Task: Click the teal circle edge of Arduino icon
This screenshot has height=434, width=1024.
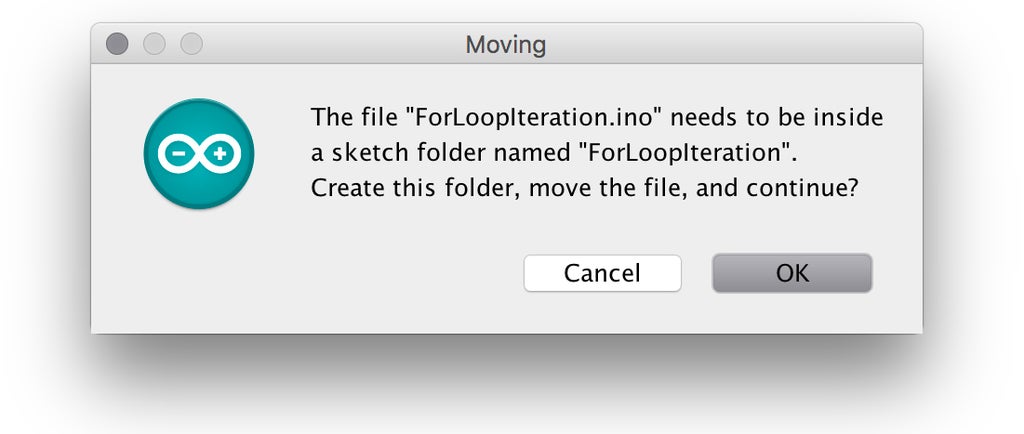Action: point(148,154)
